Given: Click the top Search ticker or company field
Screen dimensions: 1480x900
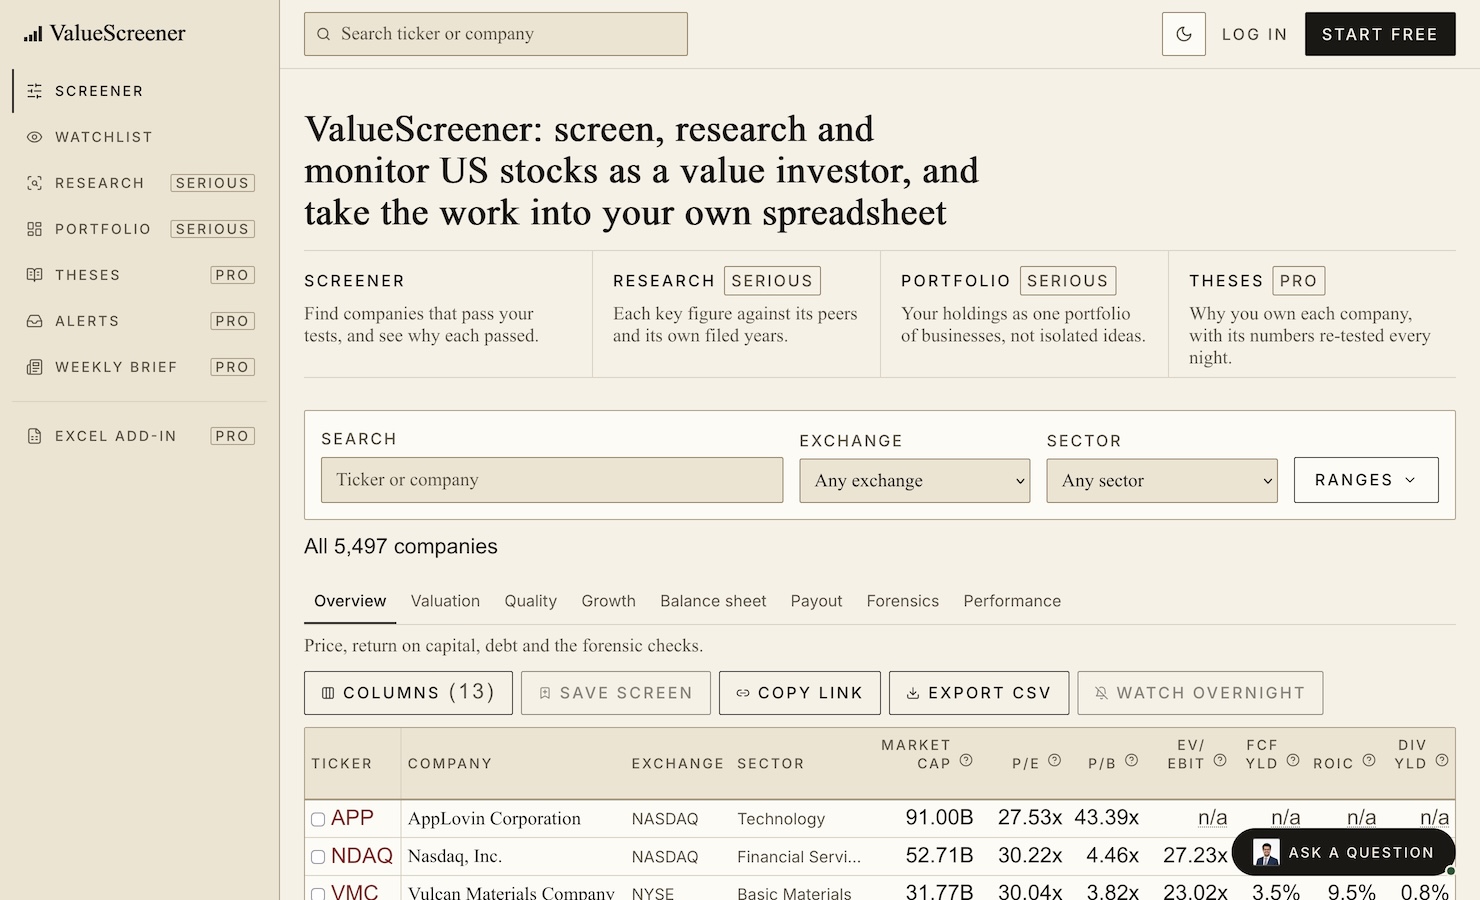Looking at the screenshot, I should [496, 34].
